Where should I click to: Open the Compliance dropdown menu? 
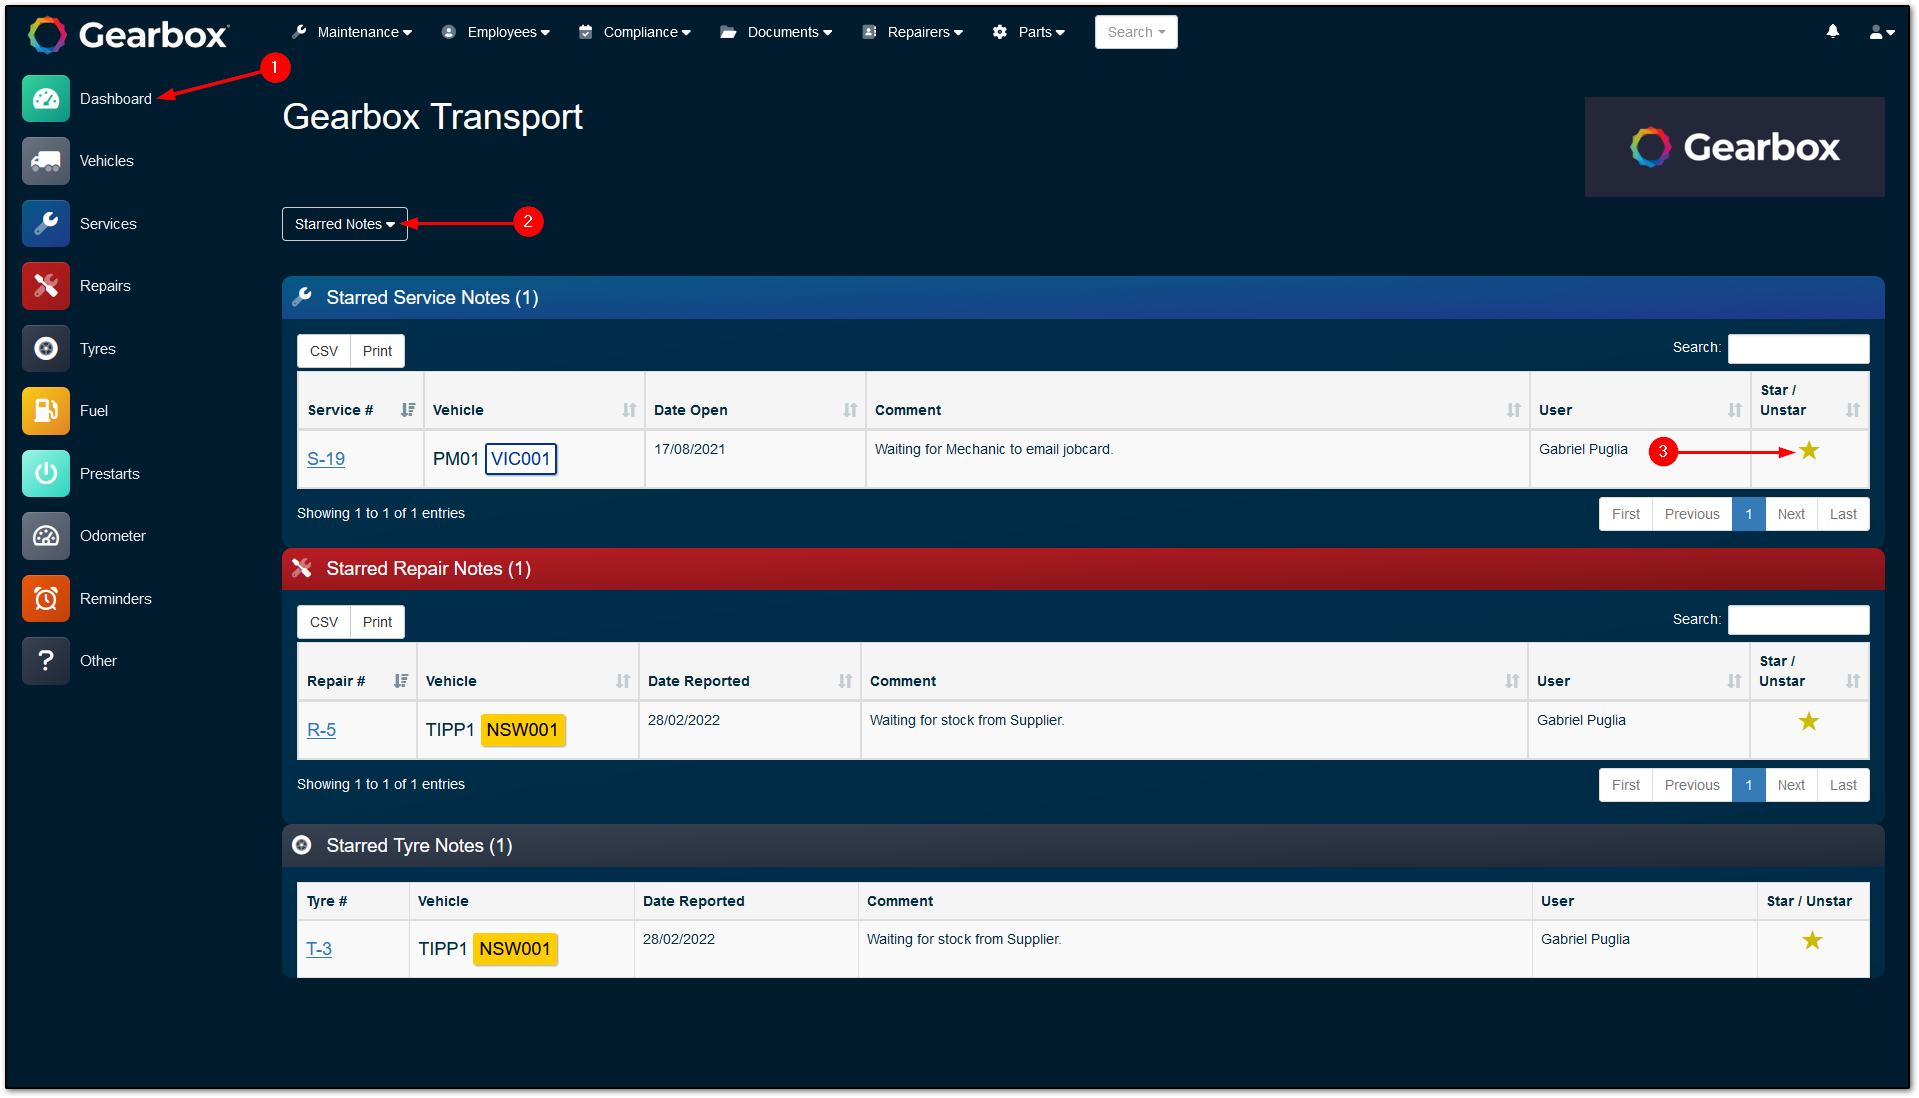pos(635,32)
